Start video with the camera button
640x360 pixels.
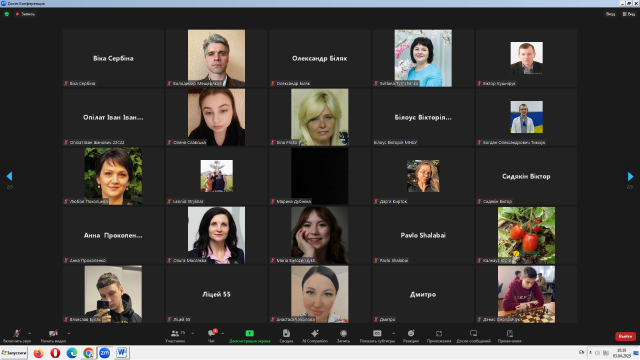tap(53, 336)
